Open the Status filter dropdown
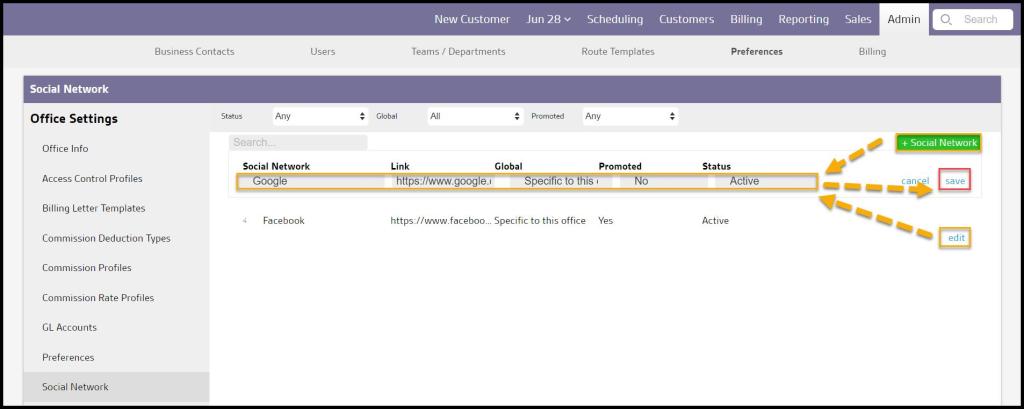Image resolution: width=1024 pixels, height=409 pixels. pos(319,116)
